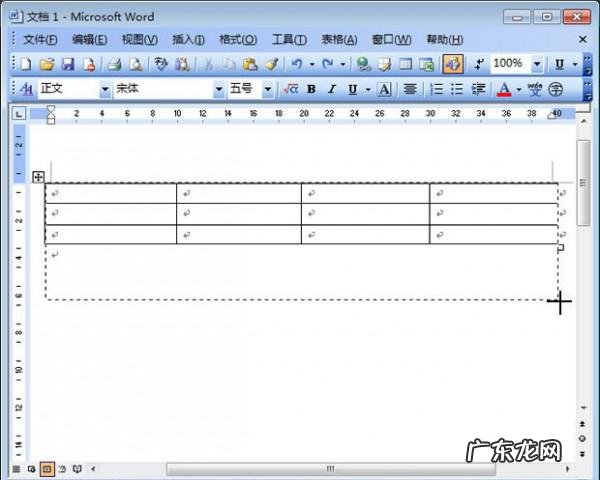
Task: Apply the Character Border button
Action: (x=384, y=89)
